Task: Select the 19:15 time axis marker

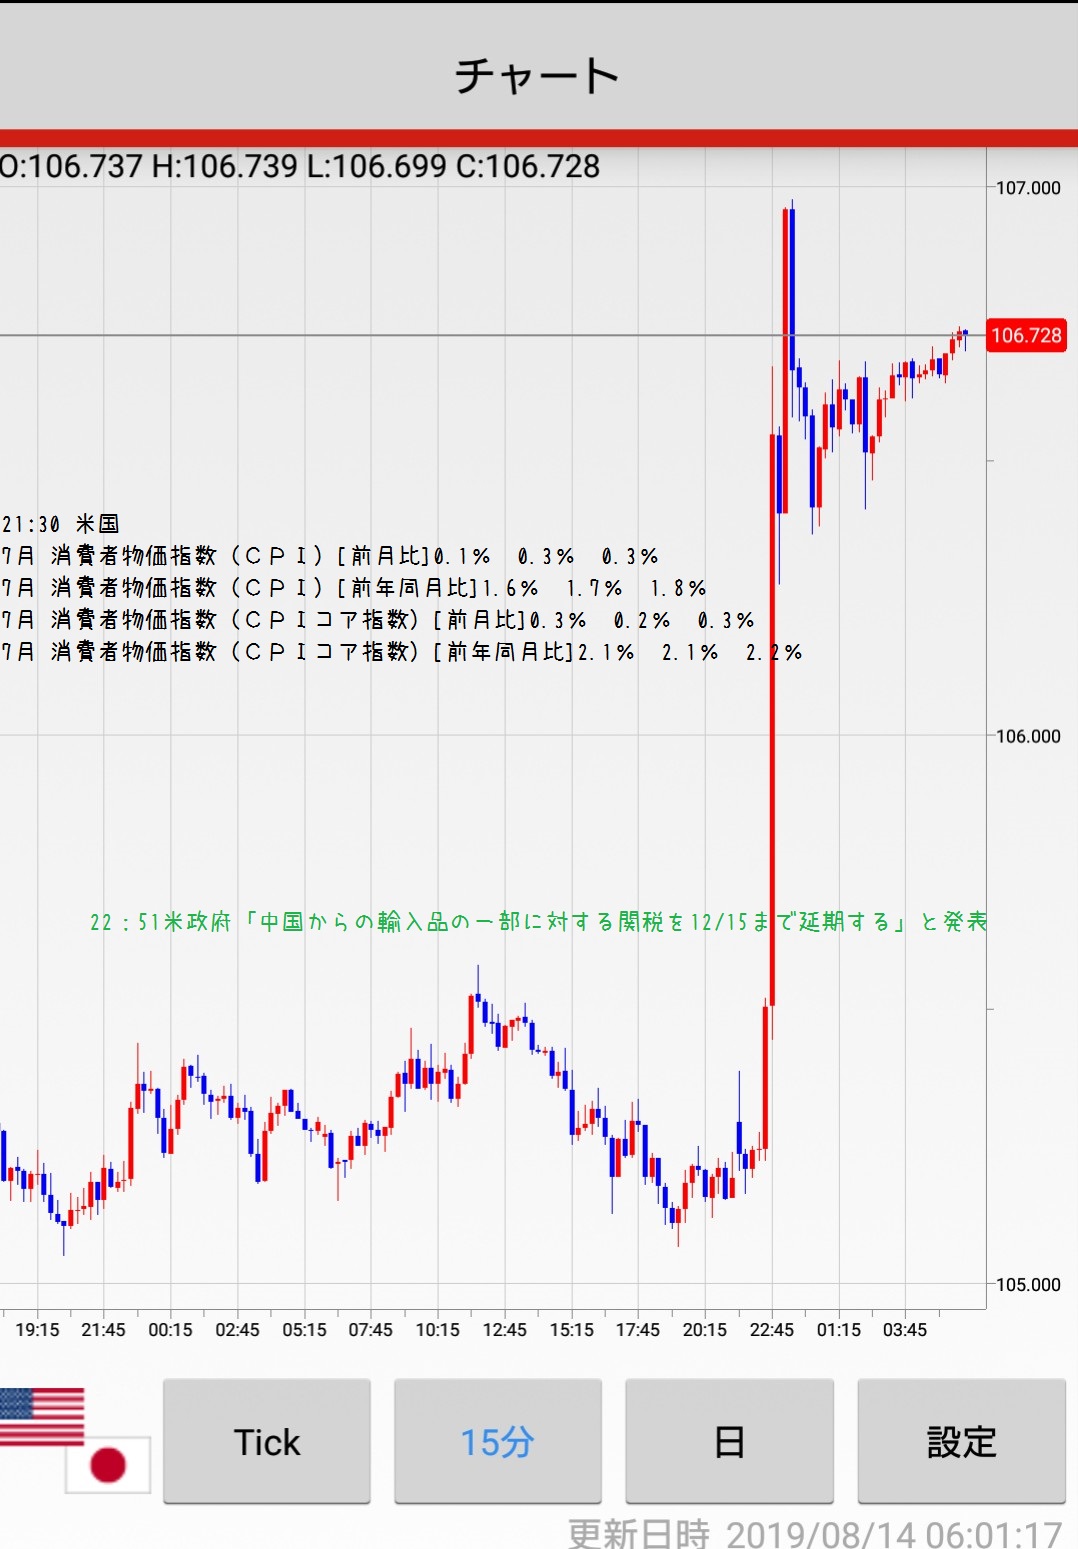Action: tap(37, 1330)
